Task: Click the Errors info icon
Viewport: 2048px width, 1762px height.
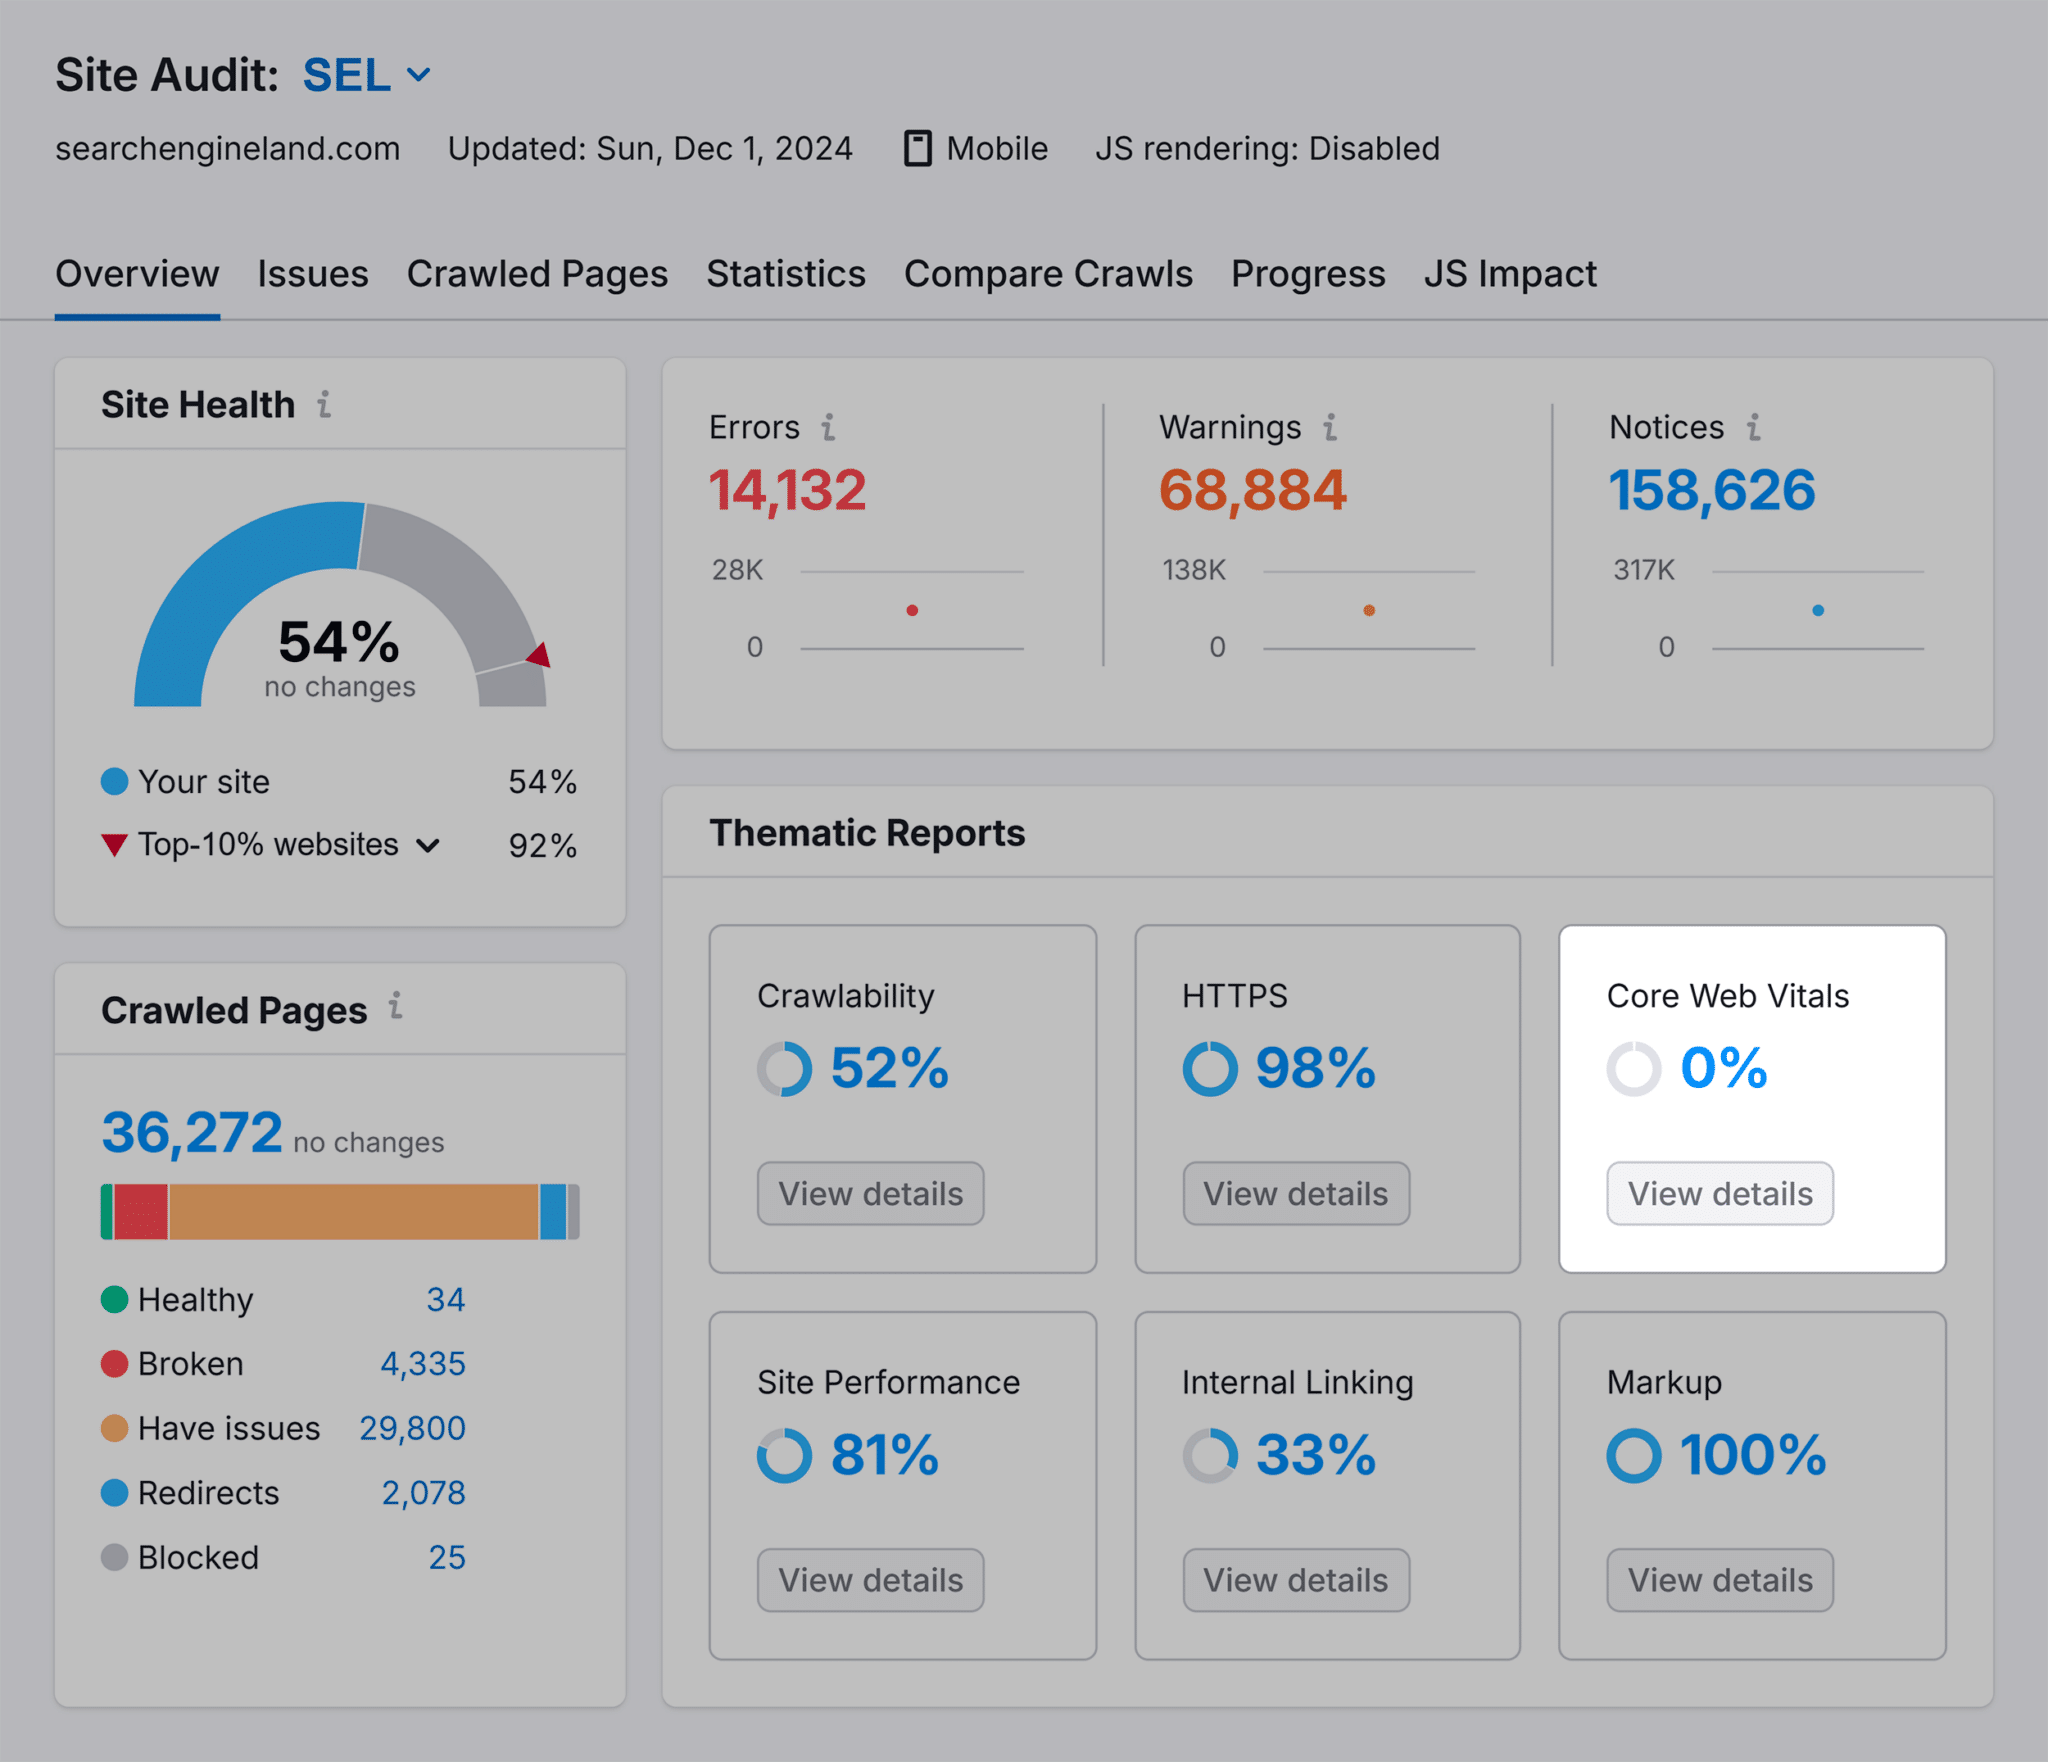Action: click(828, 428)
